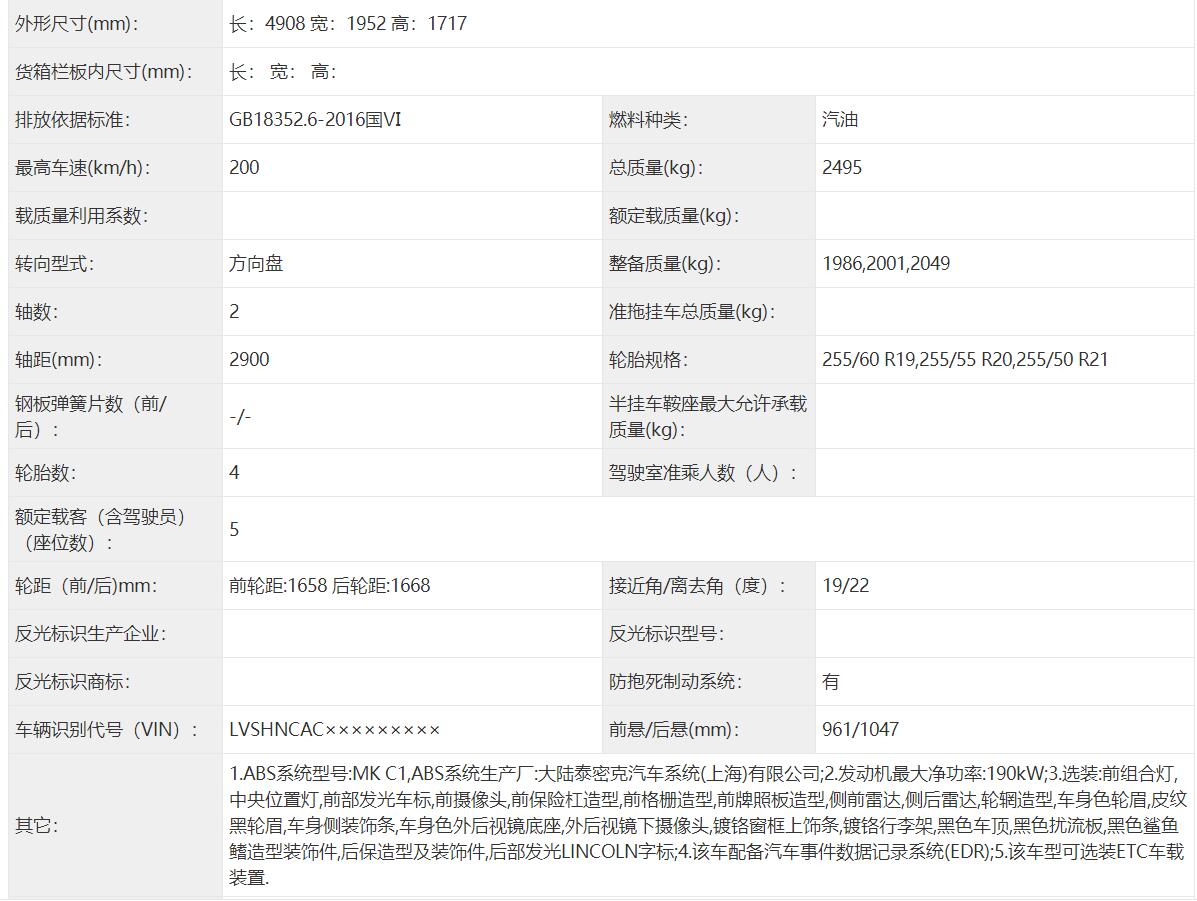Click the 轮胎数 label

[45, 473]
